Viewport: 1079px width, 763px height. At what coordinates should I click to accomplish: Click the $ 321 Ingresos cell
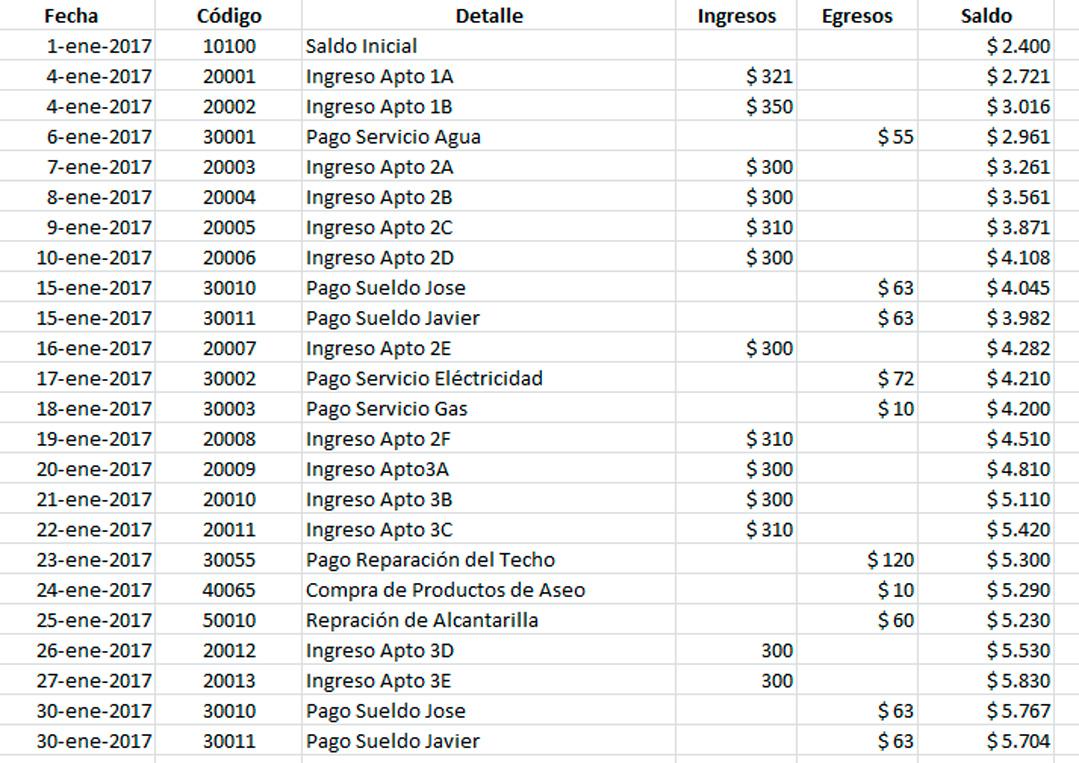click(769, 77)
